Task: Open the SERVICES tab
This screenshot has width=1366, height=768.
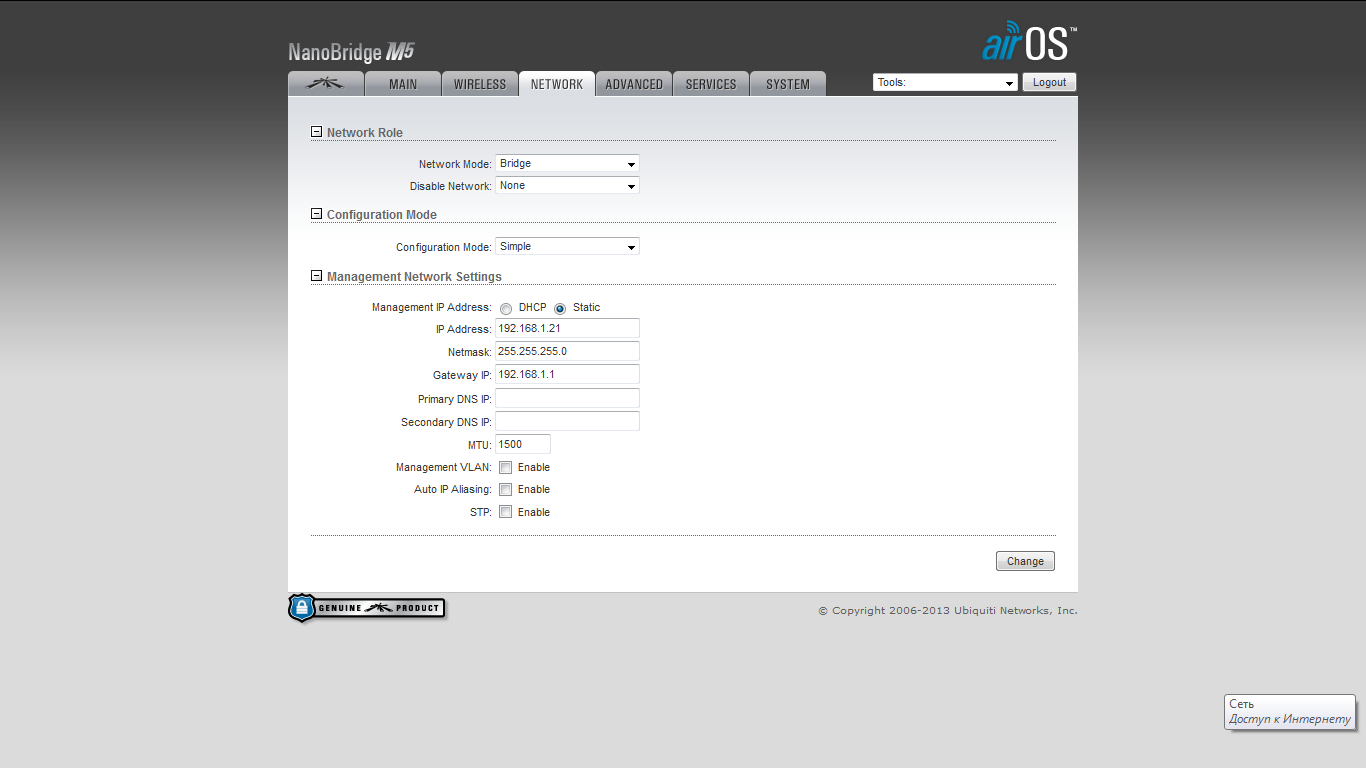Action: pyautogui.click(x=711, y=84)
